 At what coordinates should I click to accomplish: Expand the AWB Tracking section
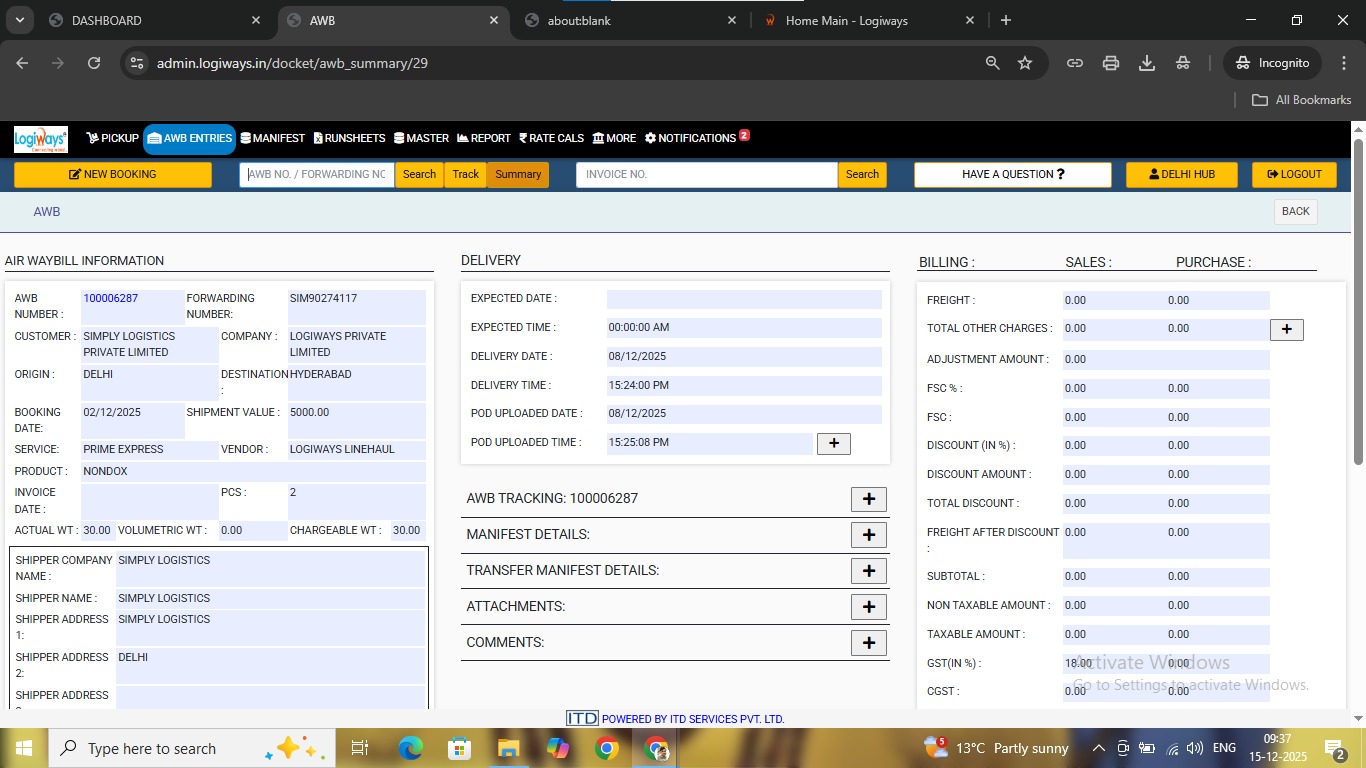click(868, 499)
